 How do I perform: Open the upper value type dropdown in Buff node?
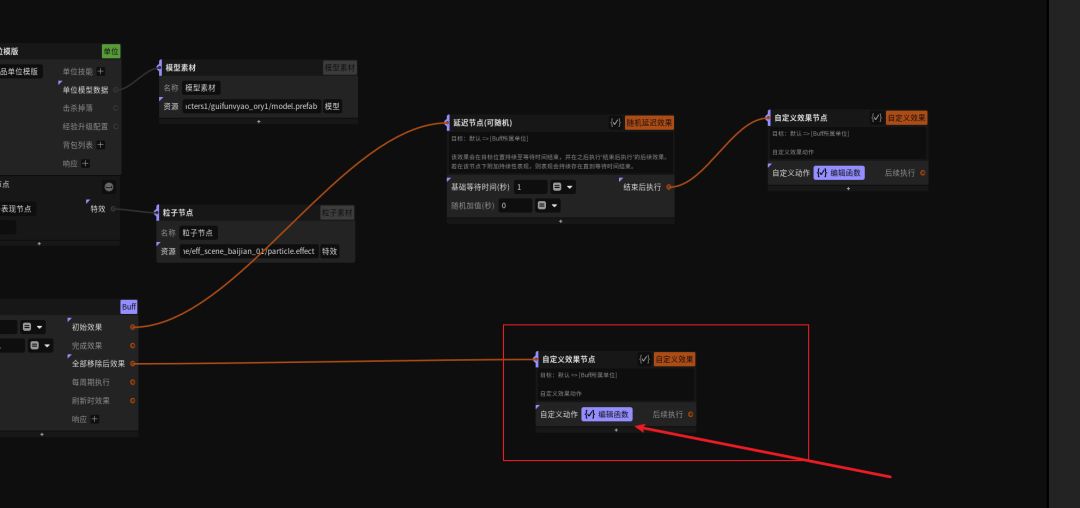point(32,327)
